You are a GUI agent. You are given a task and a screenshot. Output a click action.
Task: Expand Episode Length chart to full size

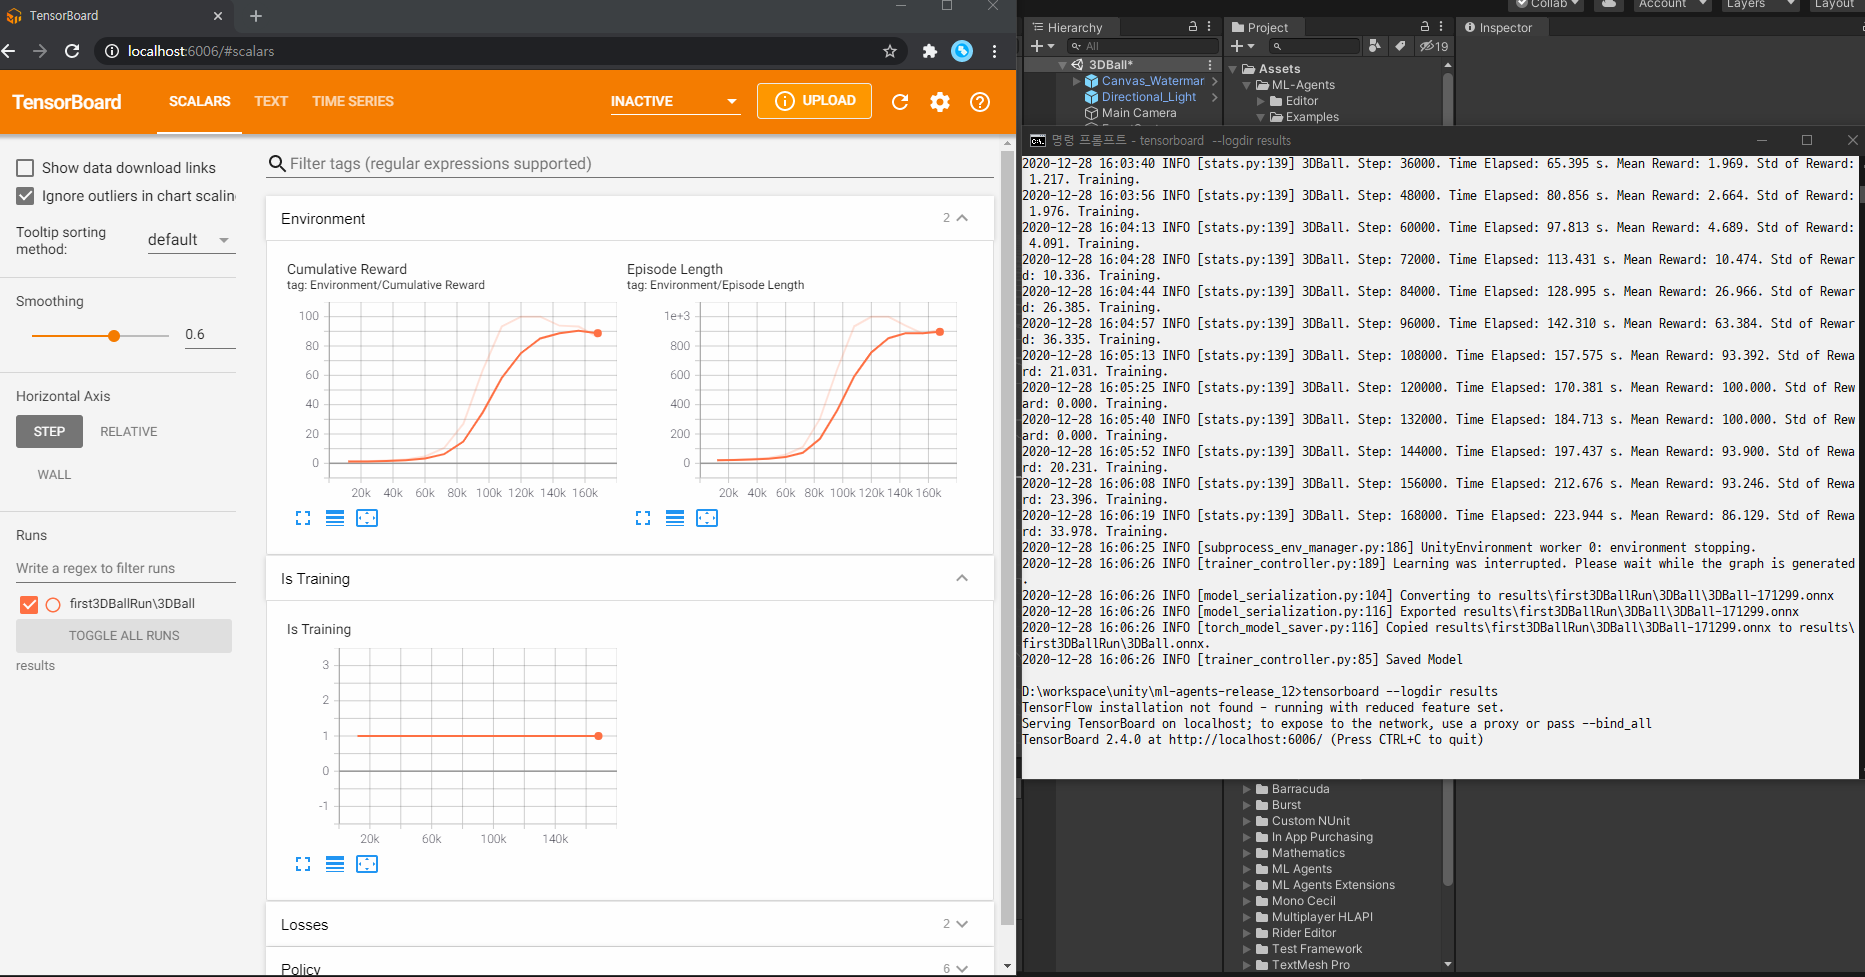point(643,518)
